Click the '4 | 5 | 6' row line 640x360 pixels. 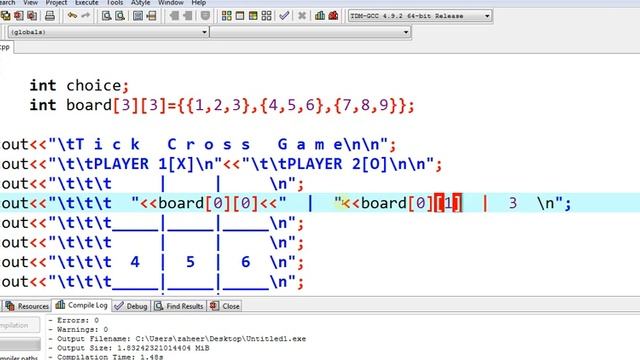[x=152, y=262]
